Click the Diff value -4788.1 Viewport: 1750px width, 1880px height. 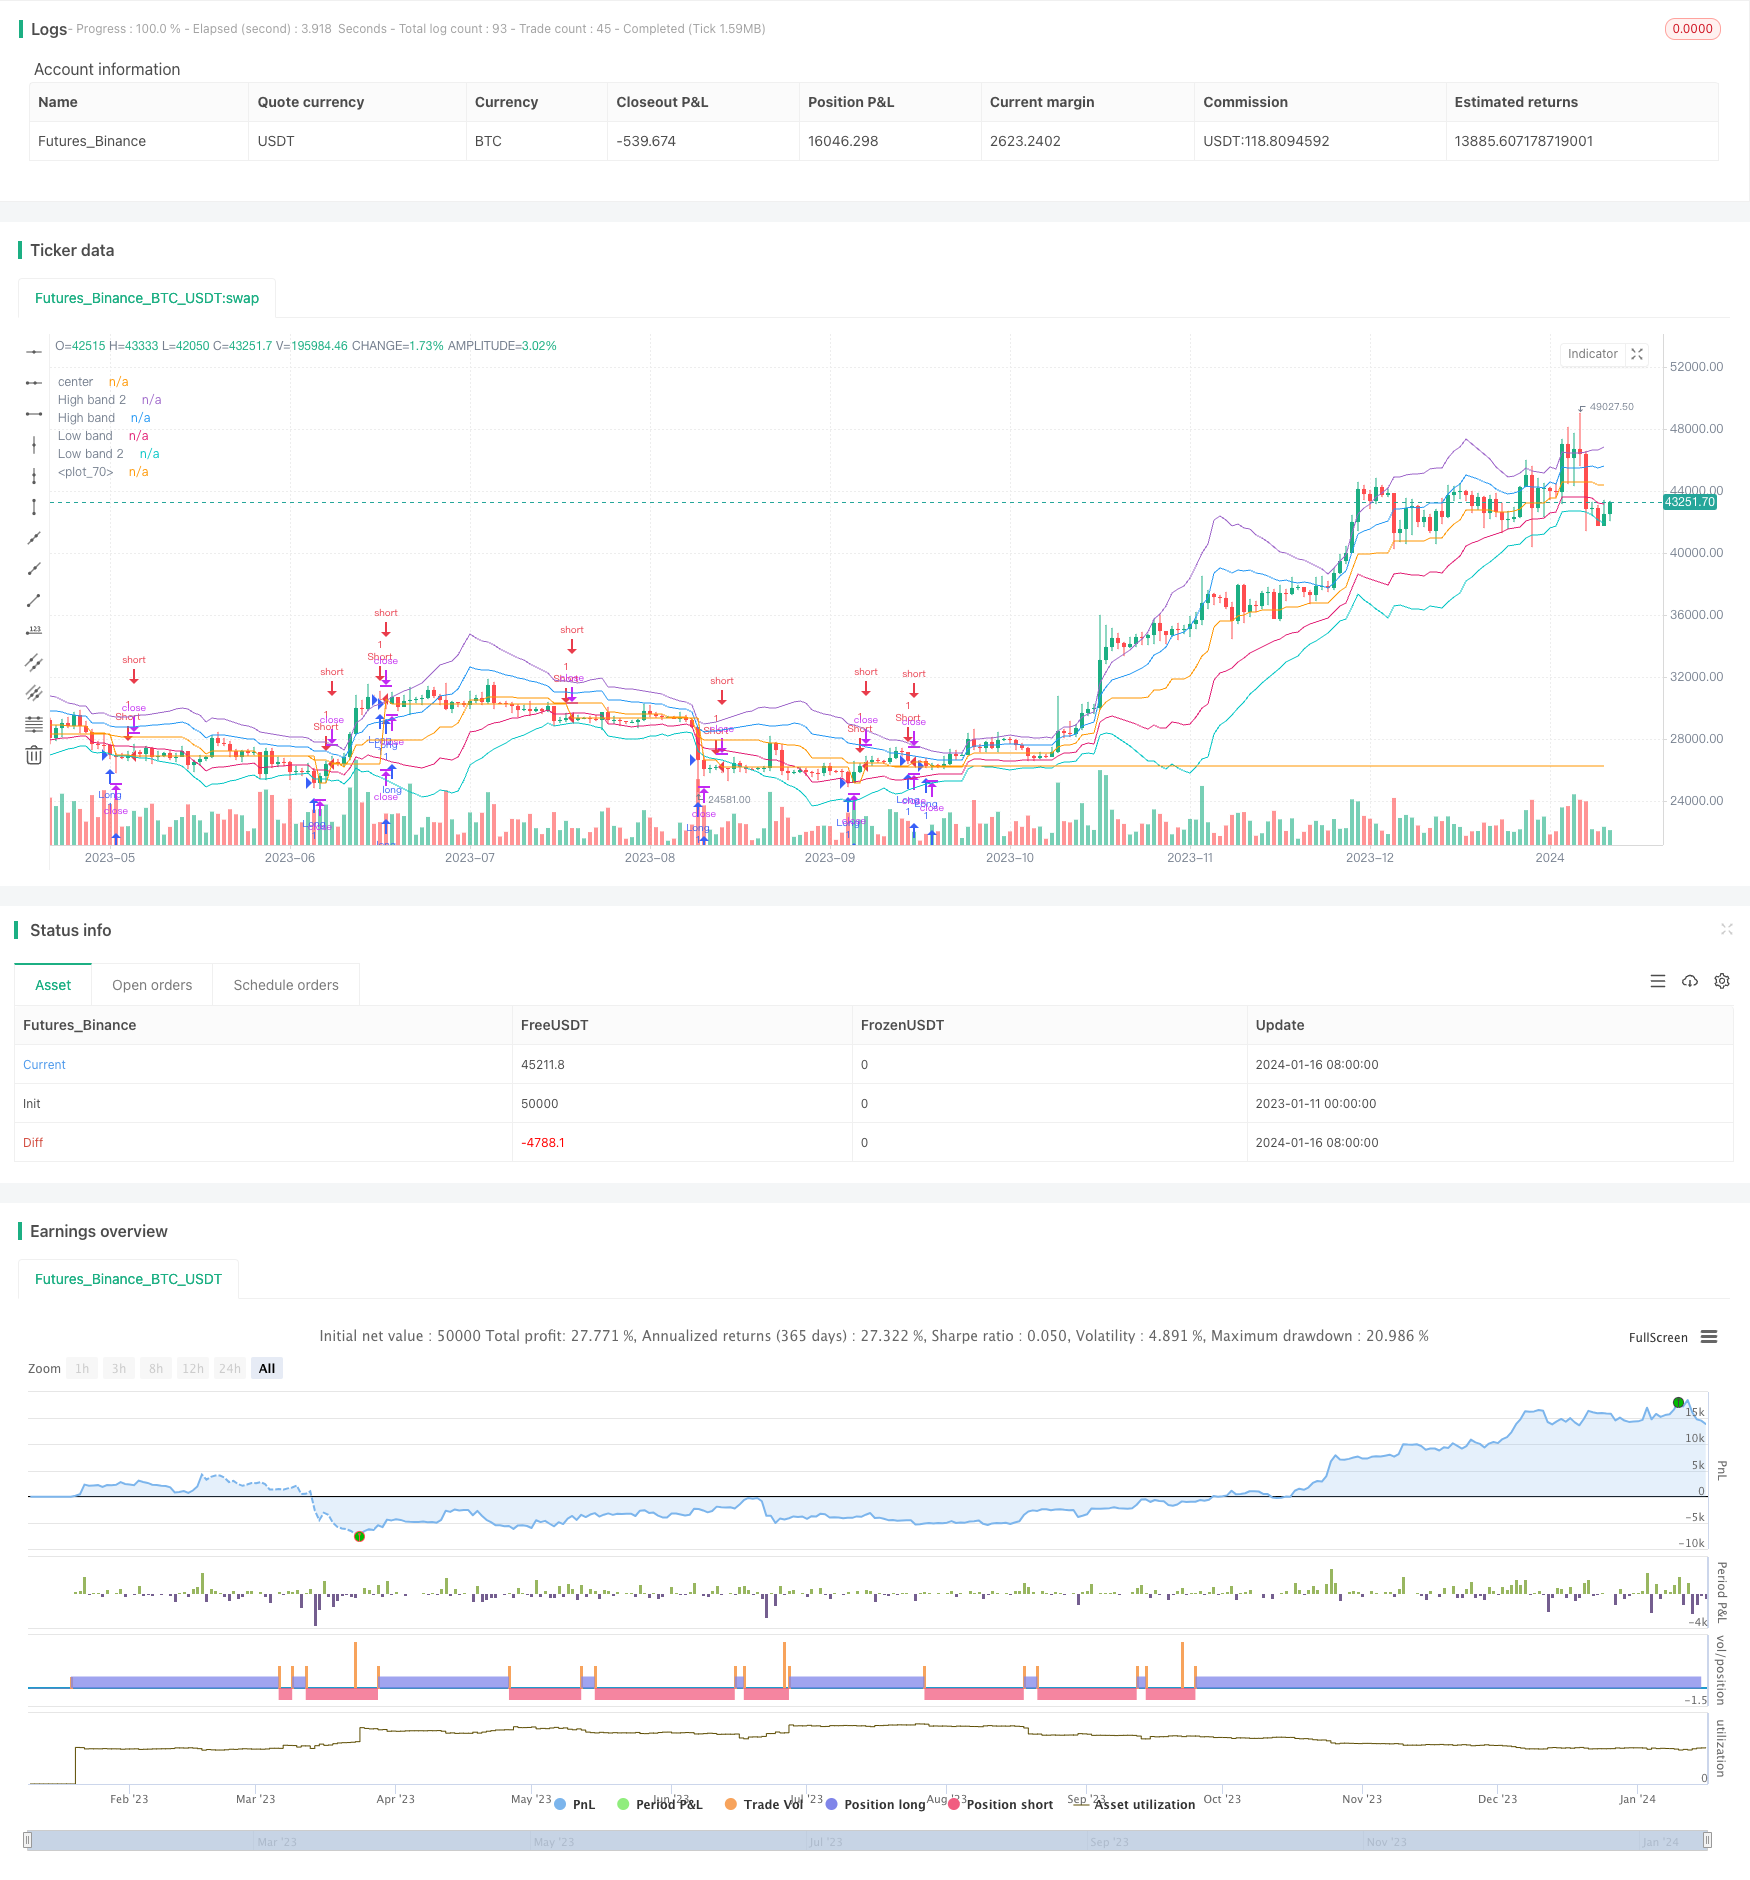543,1143
